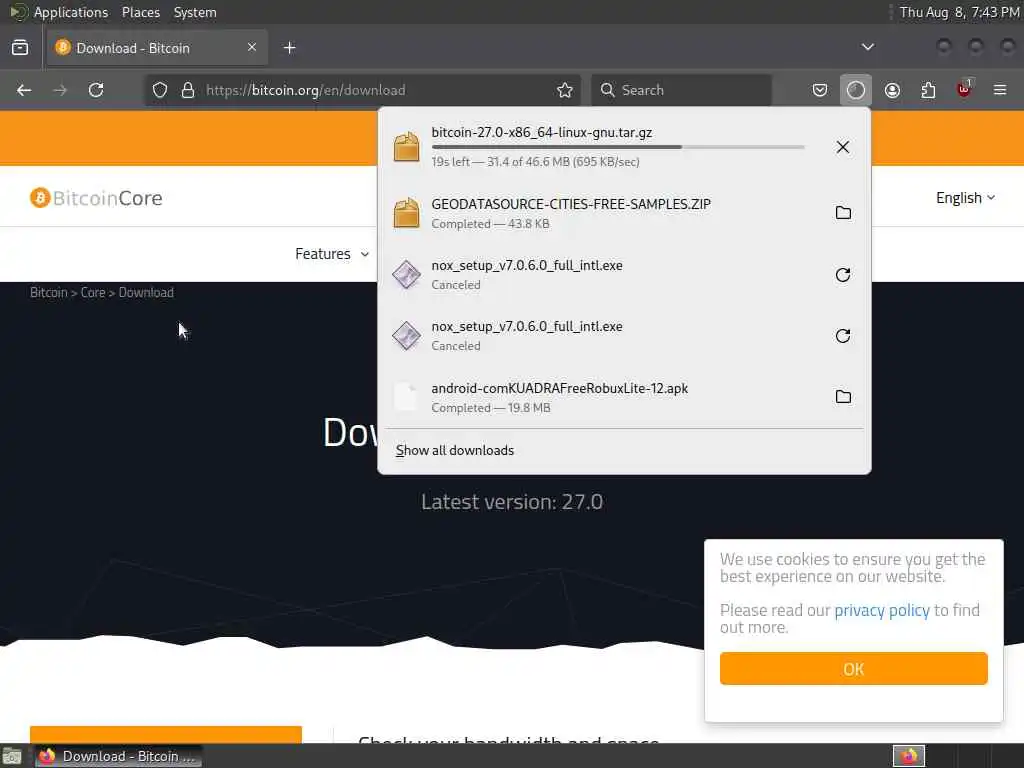Open a new tab with plus button

click(289, 48)
